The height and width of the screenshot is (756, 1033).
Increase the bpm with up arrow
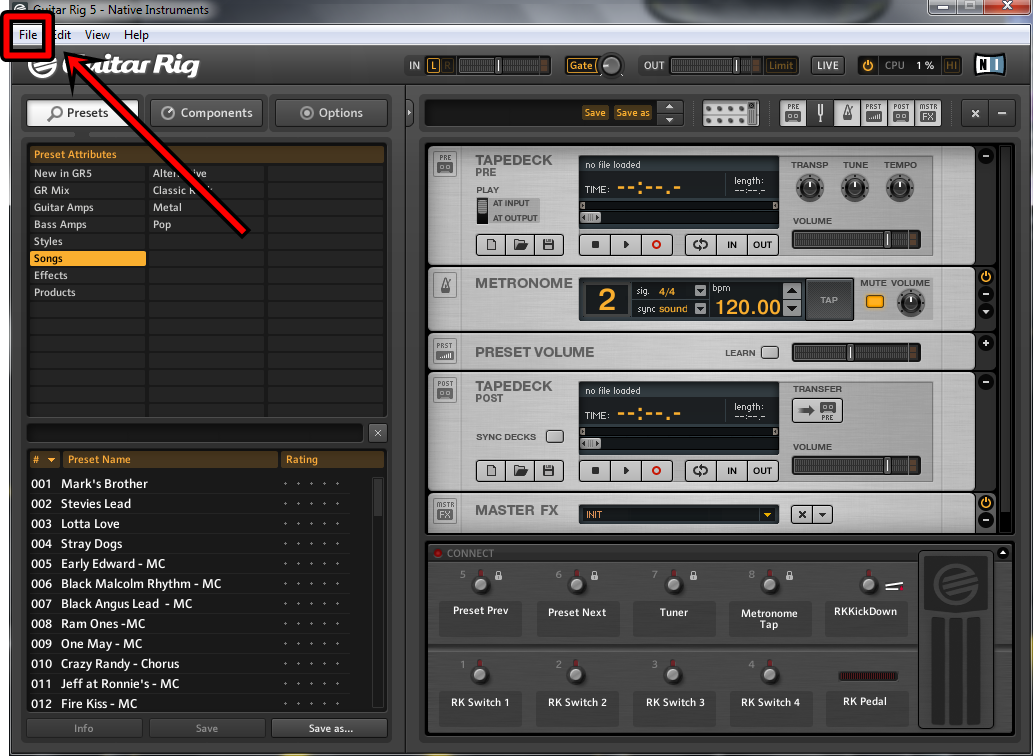792,290
